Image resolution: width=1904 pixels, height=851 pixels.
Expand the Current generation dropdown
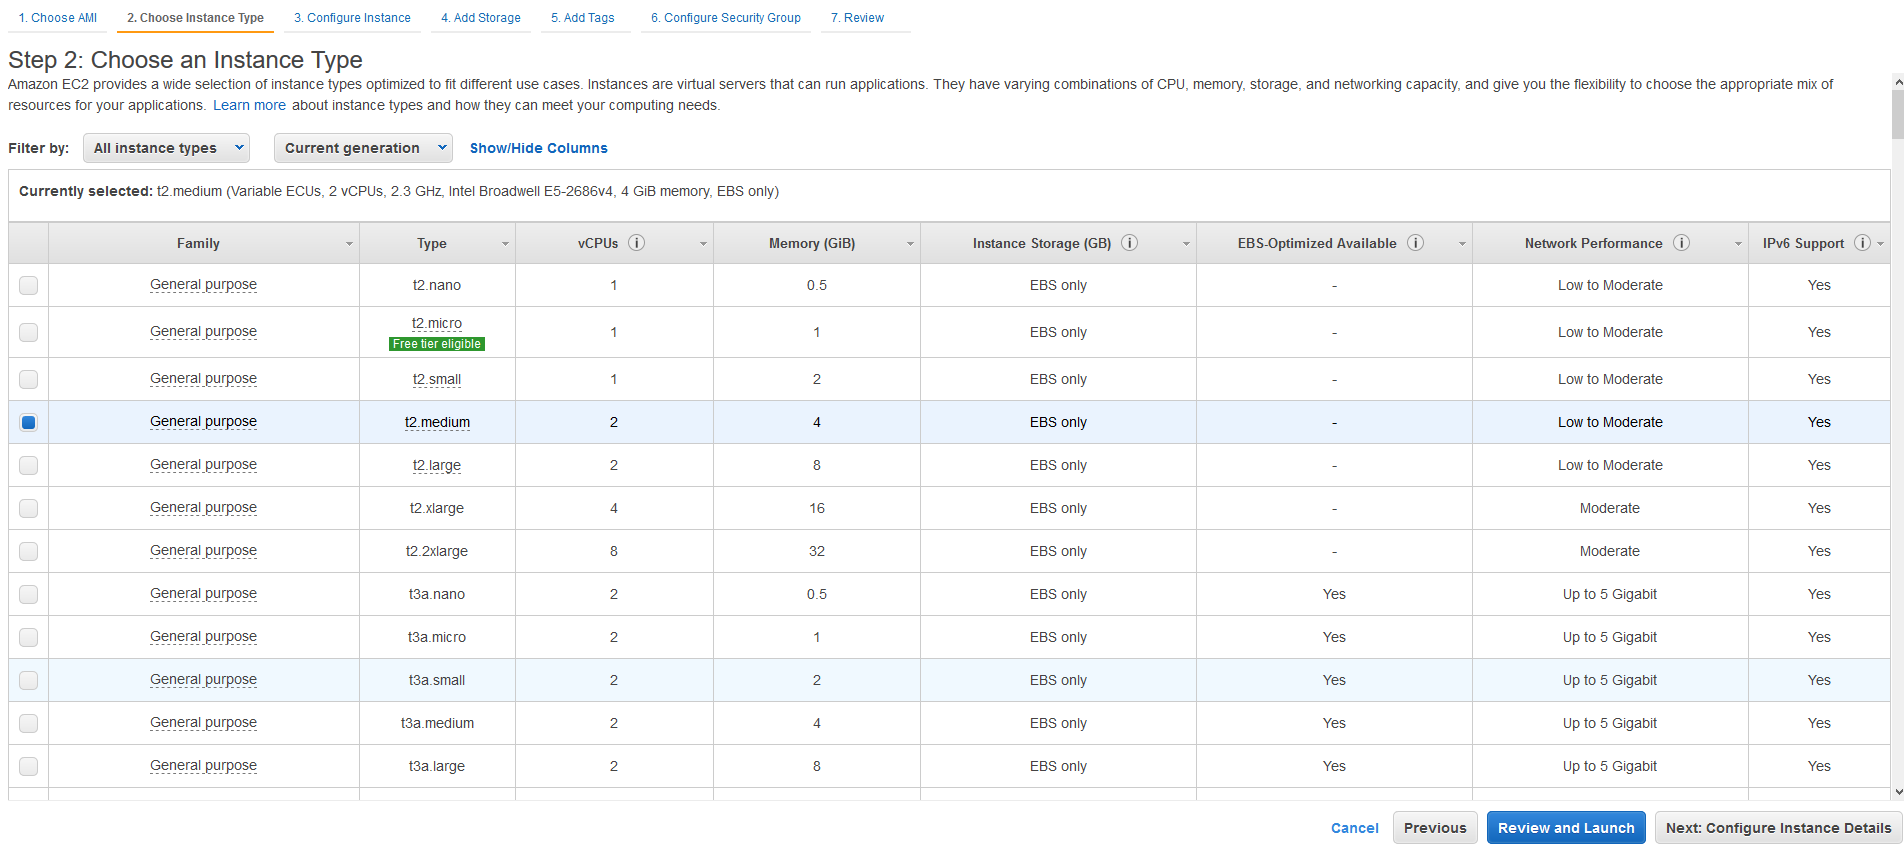[x=363, y=148]
